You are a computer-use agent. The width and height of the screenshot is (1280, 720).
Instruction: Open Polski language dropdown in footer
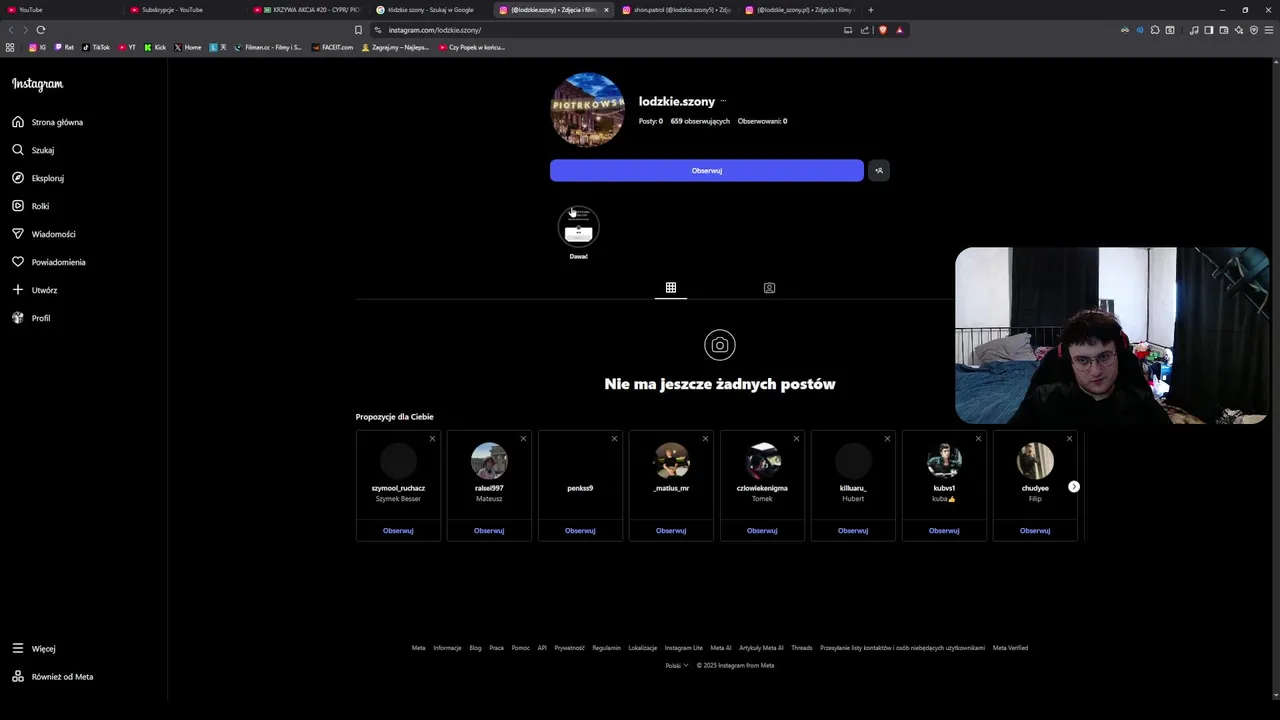click(x=677, y=666)
